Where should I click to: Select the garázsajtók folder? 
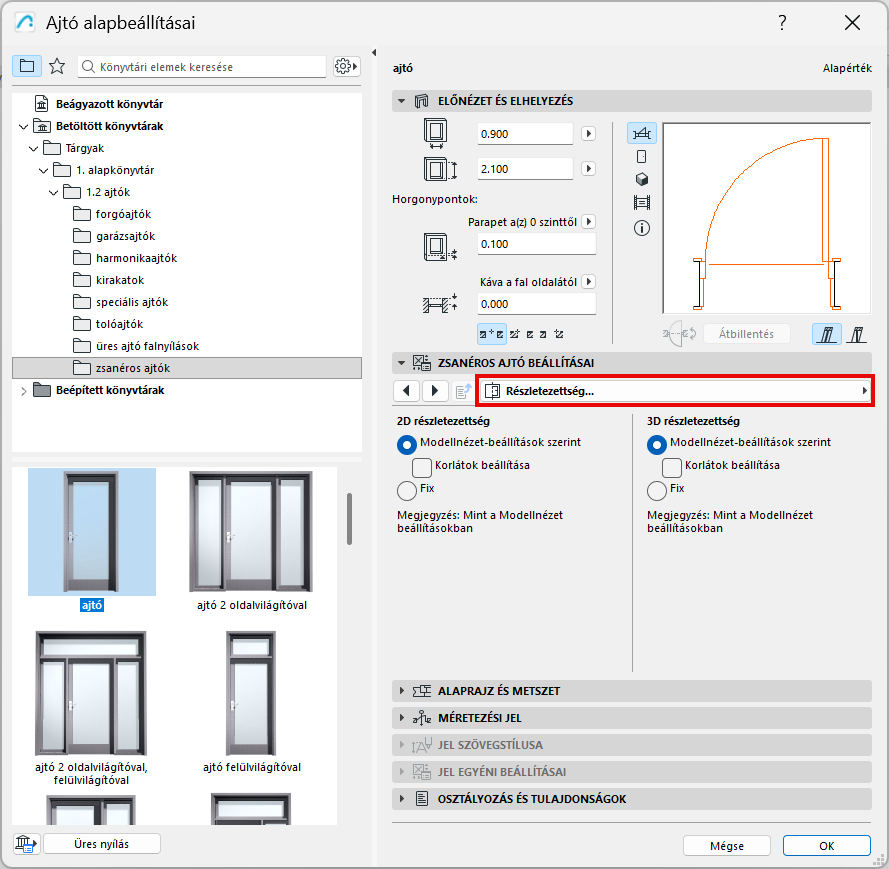pos(125,236)
